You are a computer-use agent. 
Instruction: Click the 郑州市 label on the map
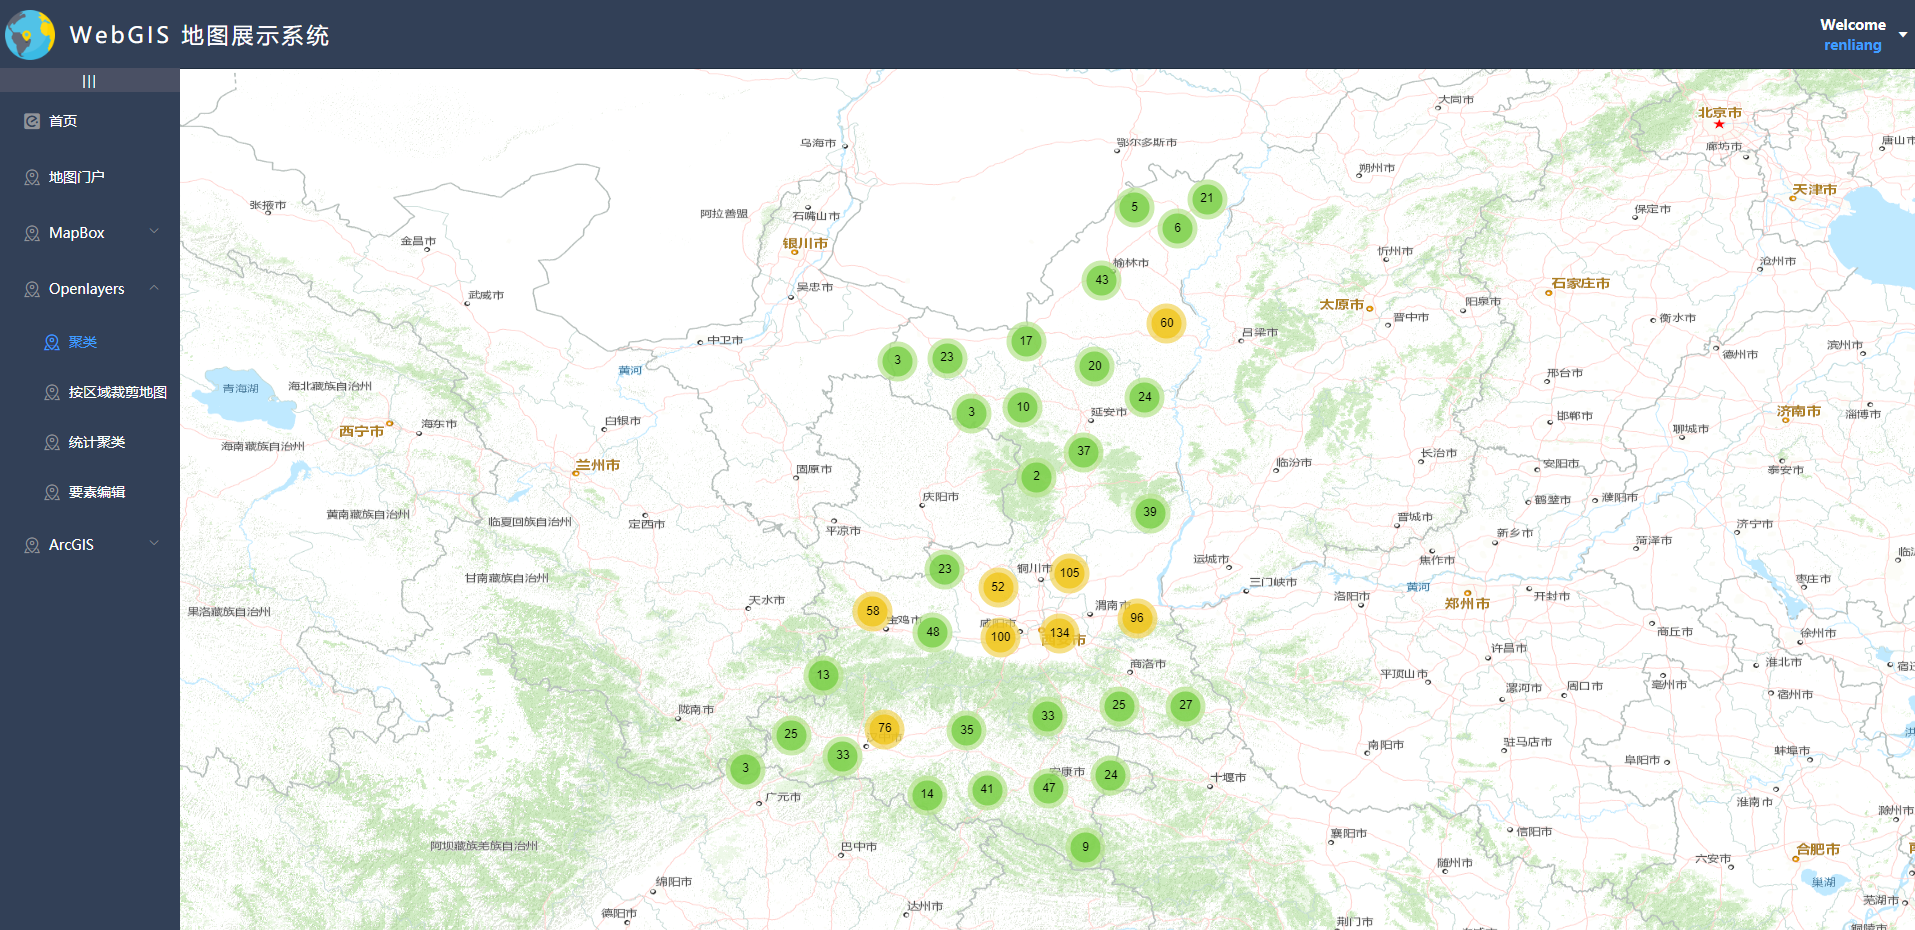(1467, 604)
